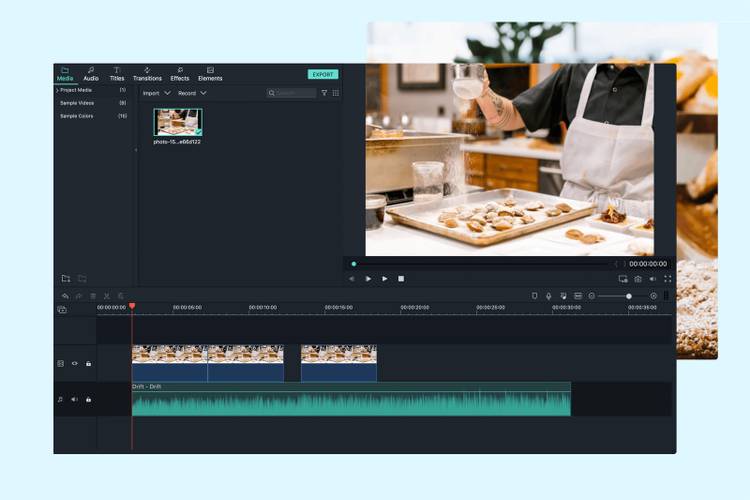Click the marker icon in timeline toolbar
Image resolution: width=750 pixels, height=500 pixels.
pyautogui.click(x=535, y=296)
